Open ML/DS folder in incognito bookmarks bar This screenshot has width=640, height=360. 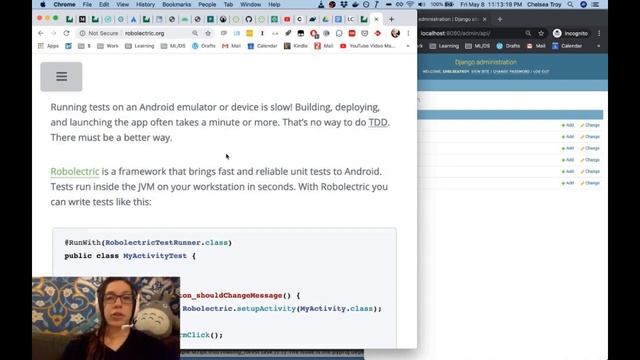(x=477, y=46)
